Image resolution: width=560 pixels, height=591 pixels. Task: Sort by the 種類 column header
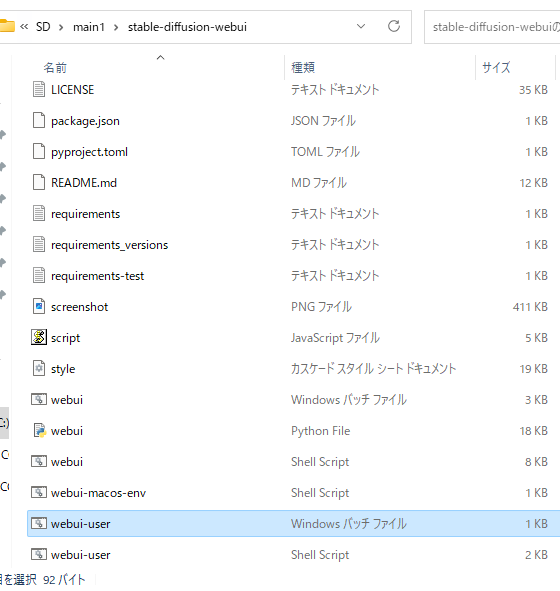pos(303,68)
